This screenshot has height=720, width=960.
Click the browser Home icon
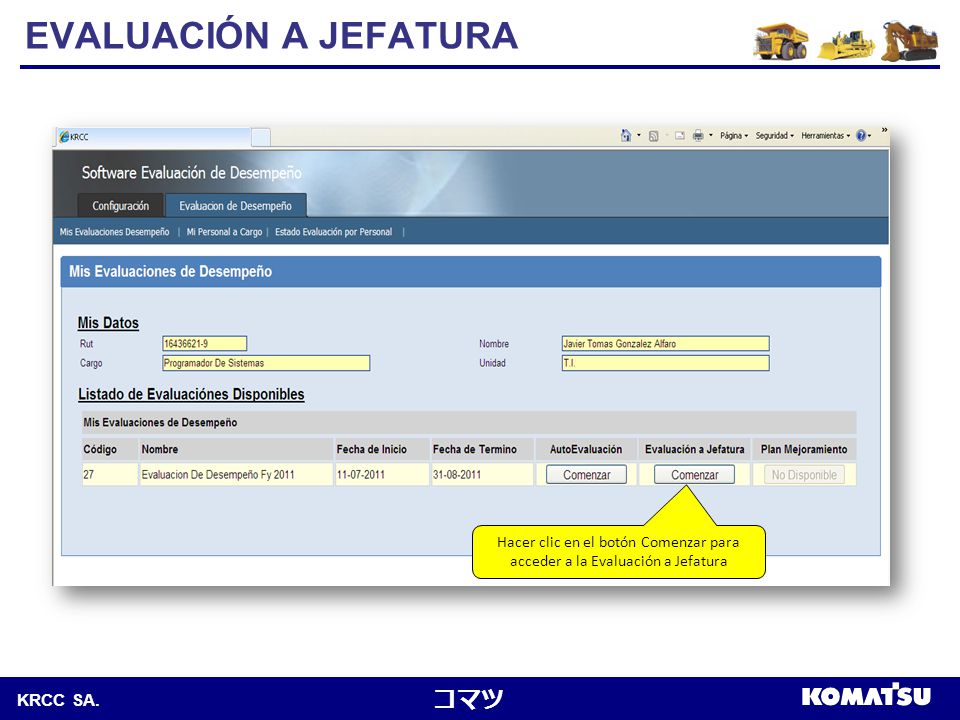coord(626,135)
